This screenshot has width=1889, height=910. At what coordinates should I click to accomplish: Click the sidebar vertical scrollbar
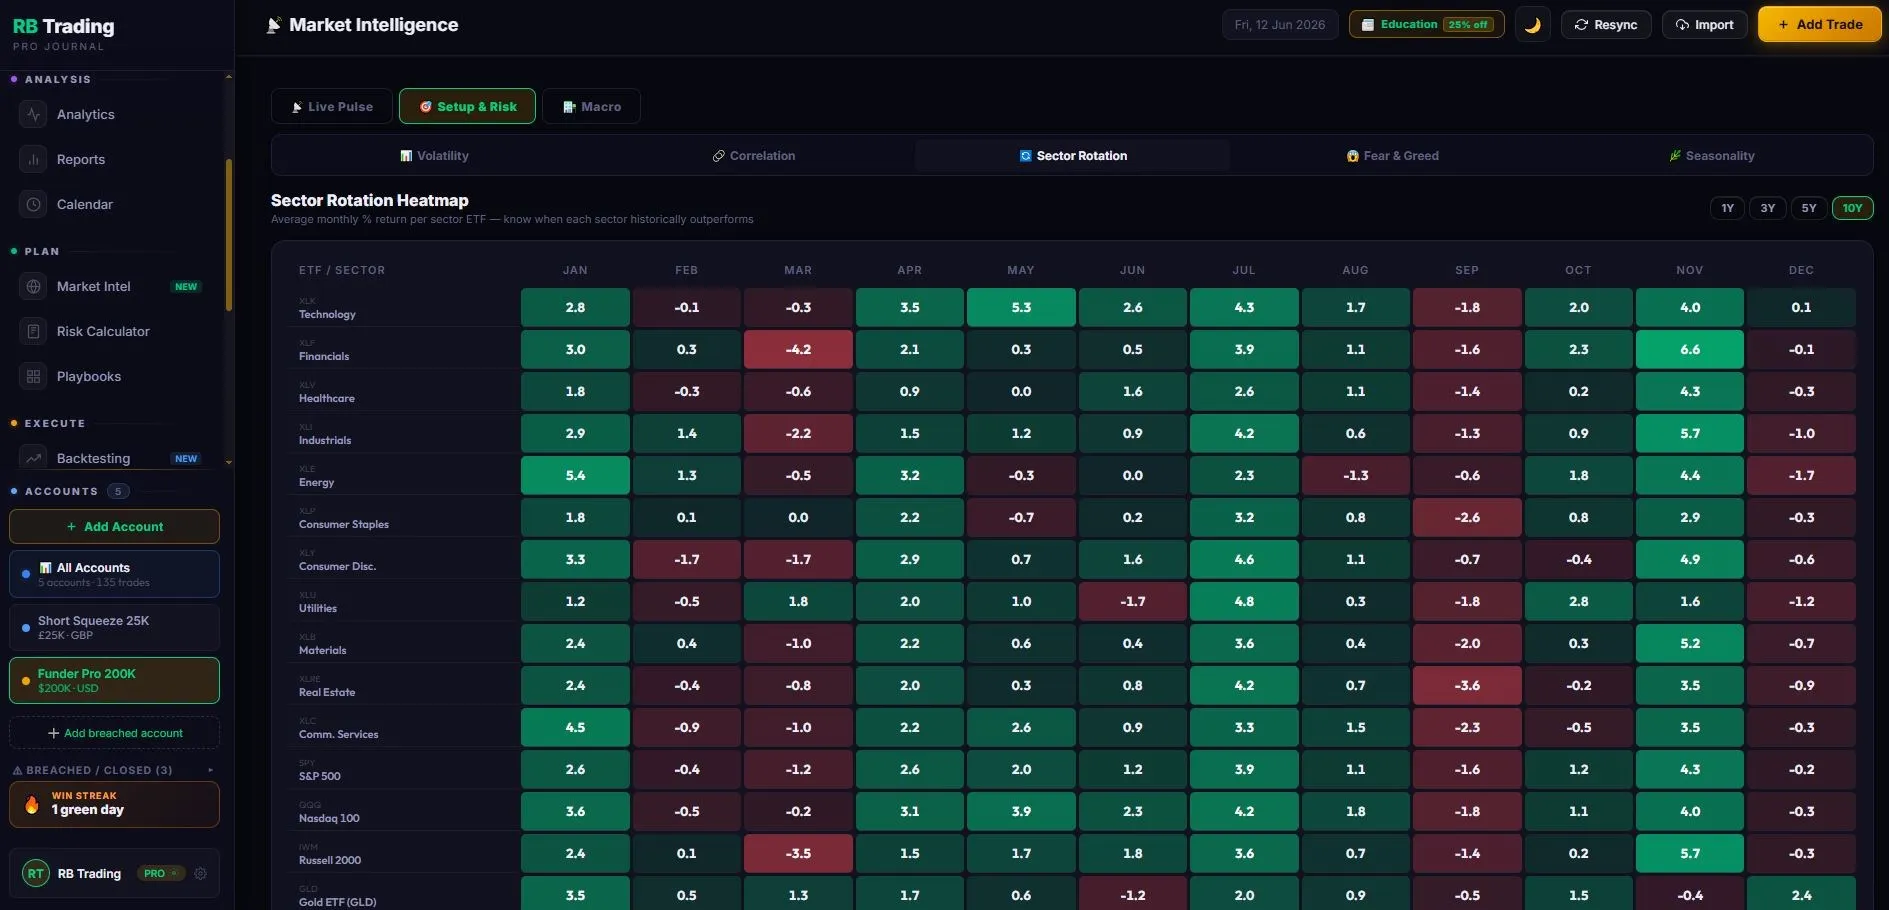tap(229, 235)
